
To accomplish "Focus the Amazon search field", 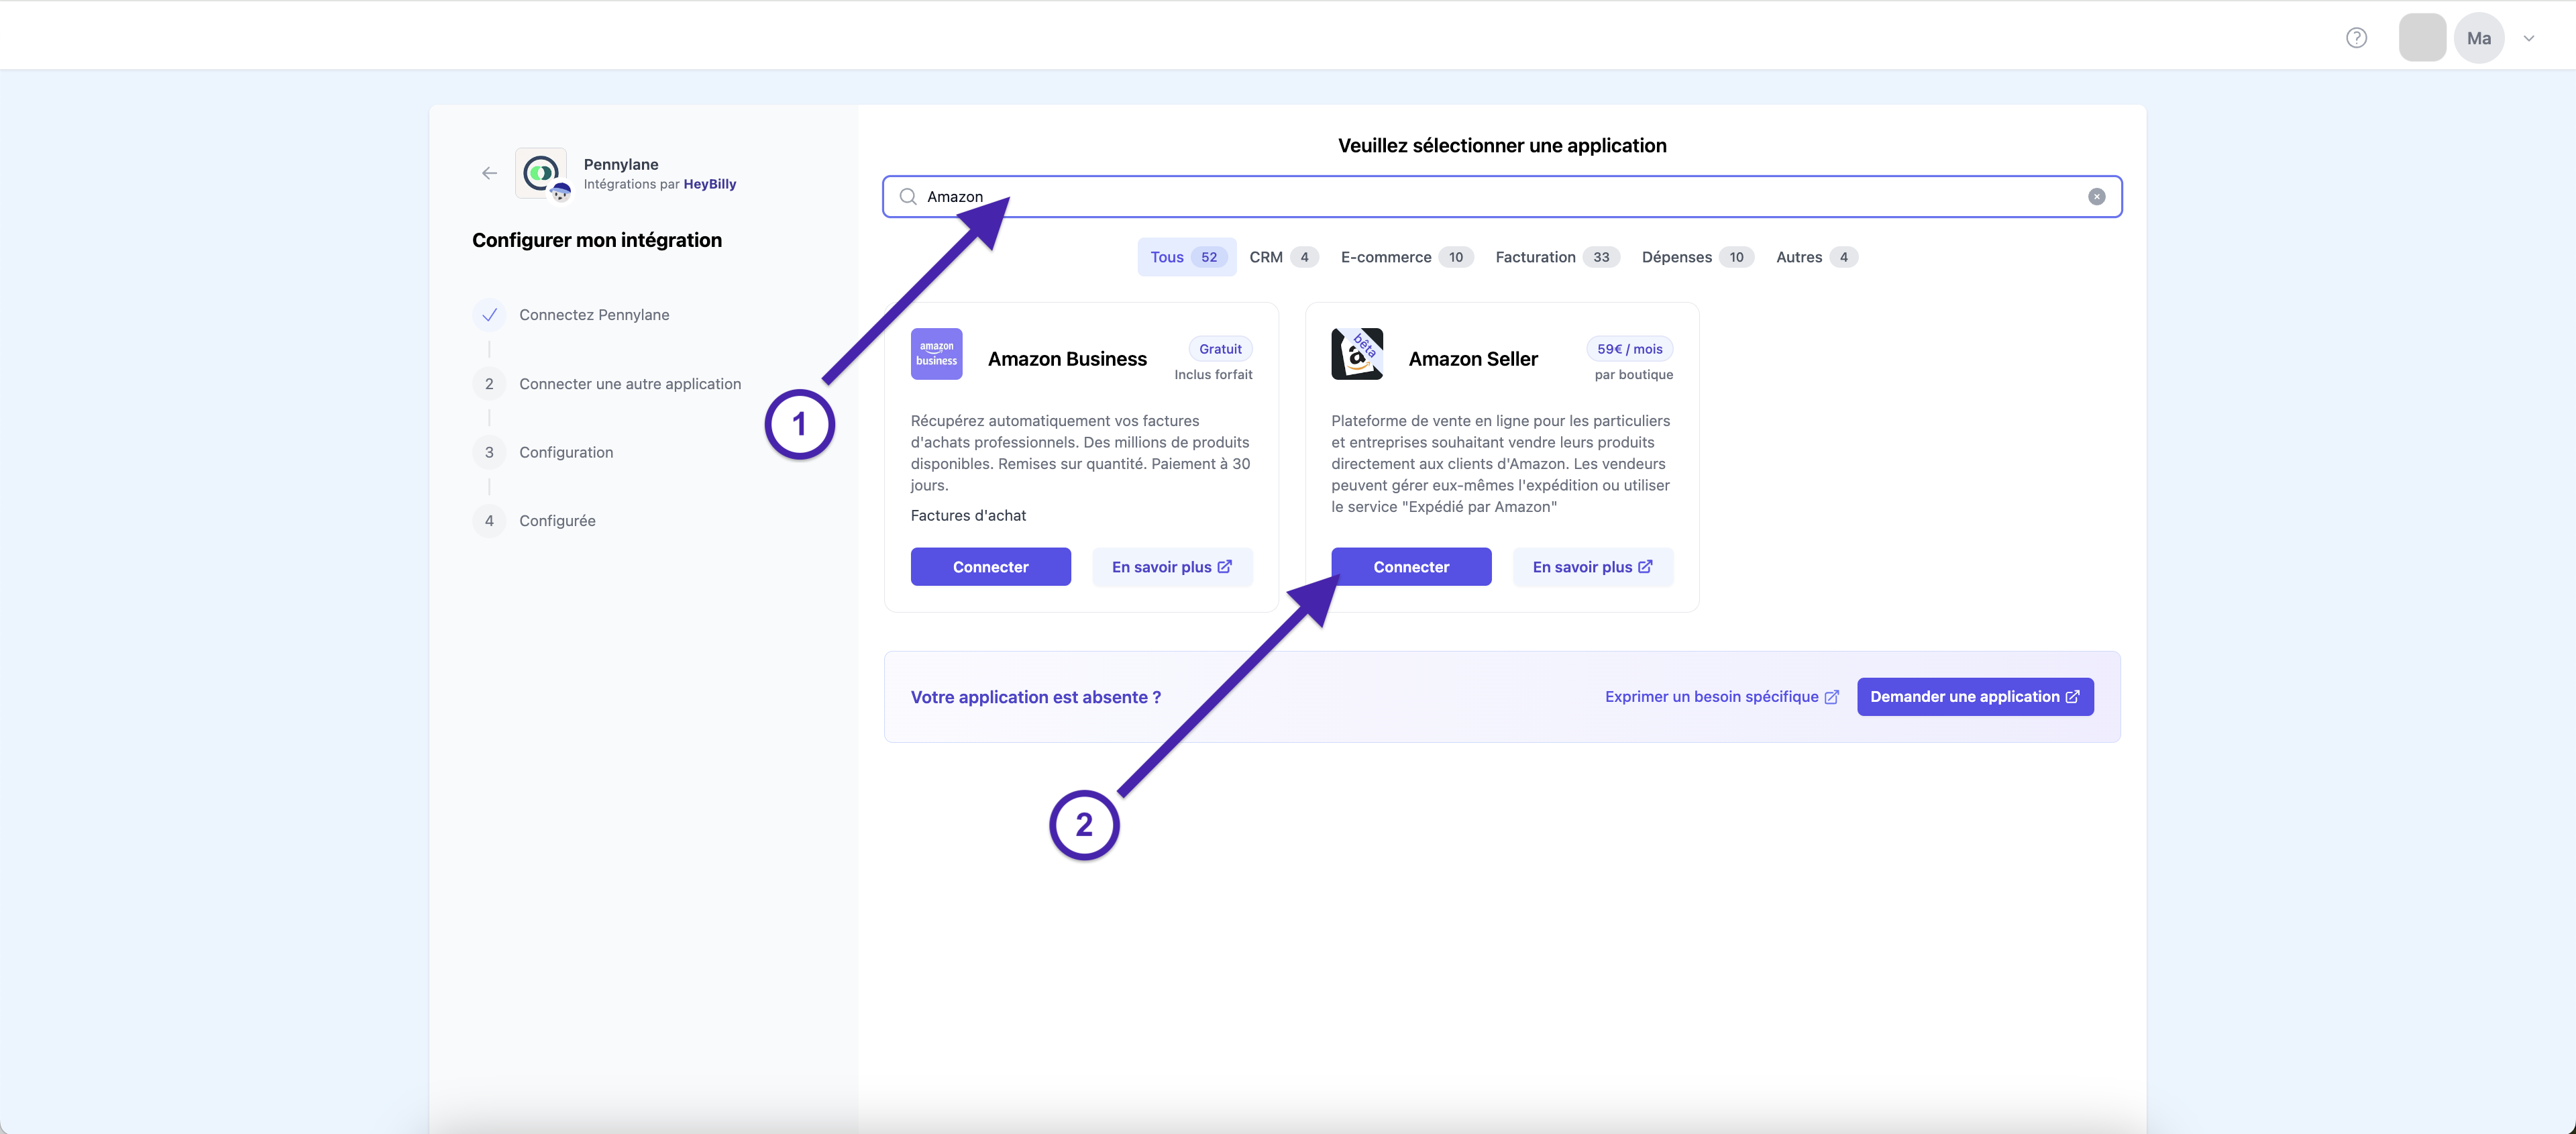I will pos(1502,197).
